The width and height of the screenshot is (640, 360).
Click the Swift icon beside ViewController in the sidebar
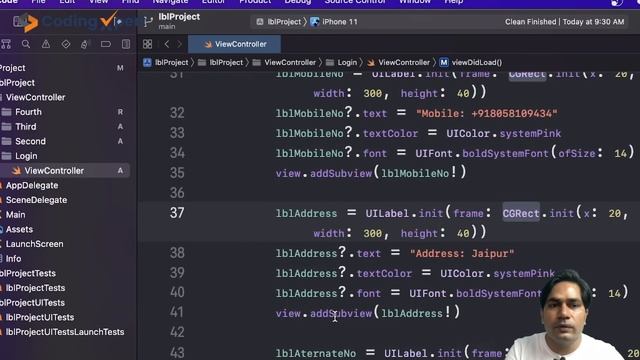tap(17, 171)
